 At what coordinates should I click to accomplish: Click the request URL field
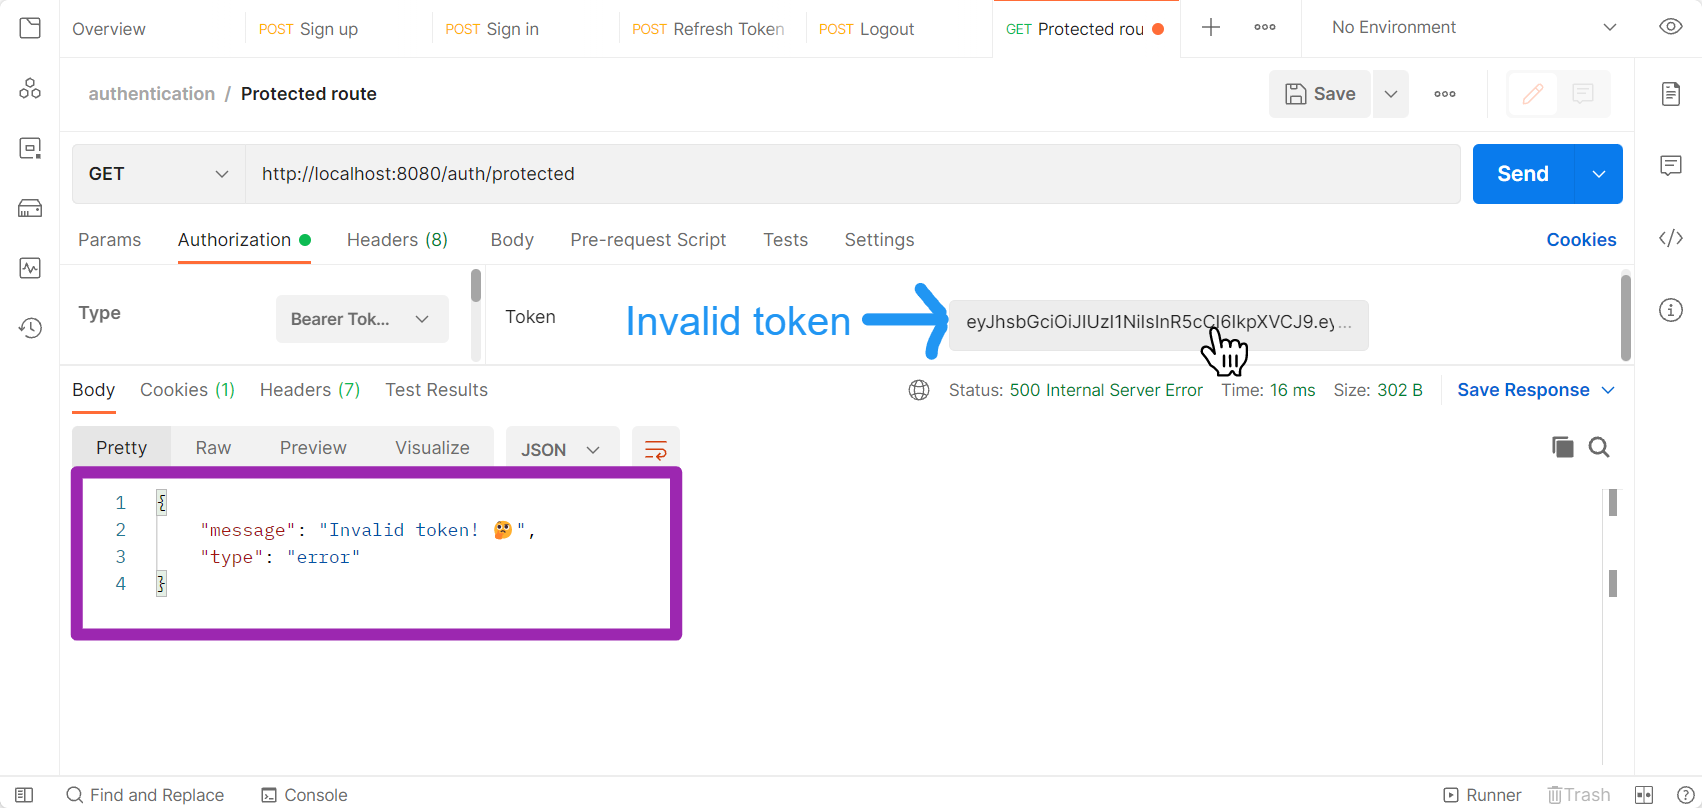[x=853, y=174]
